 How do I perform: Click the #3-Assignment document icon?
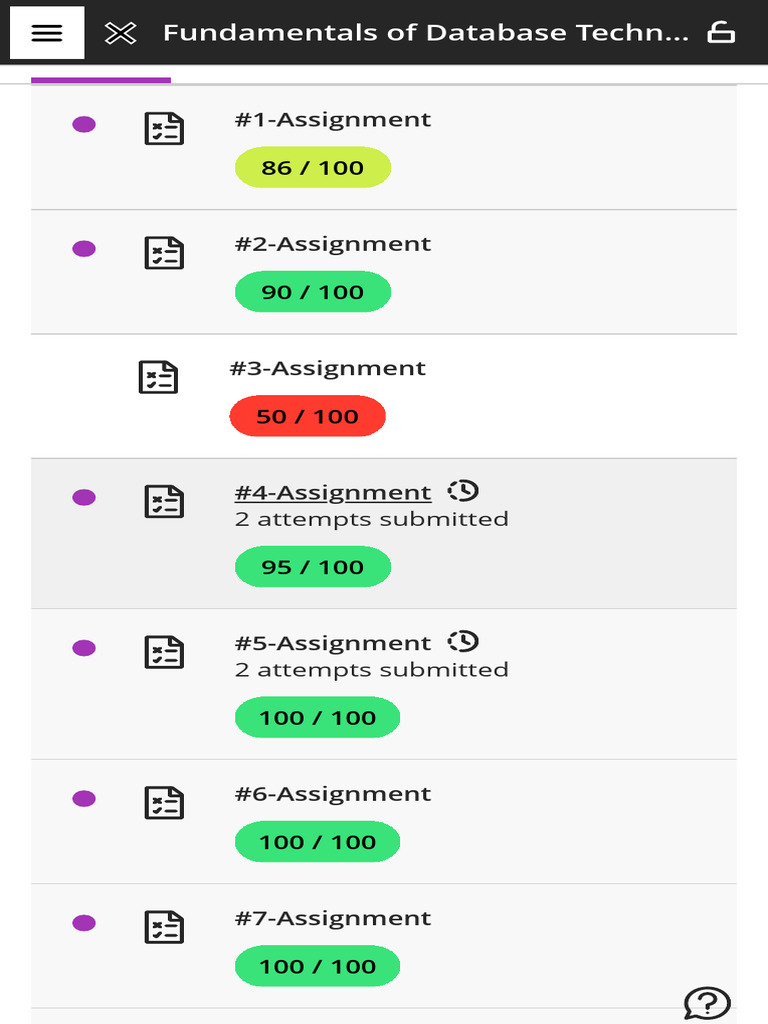pyautogui.click(x=158, y=377)
